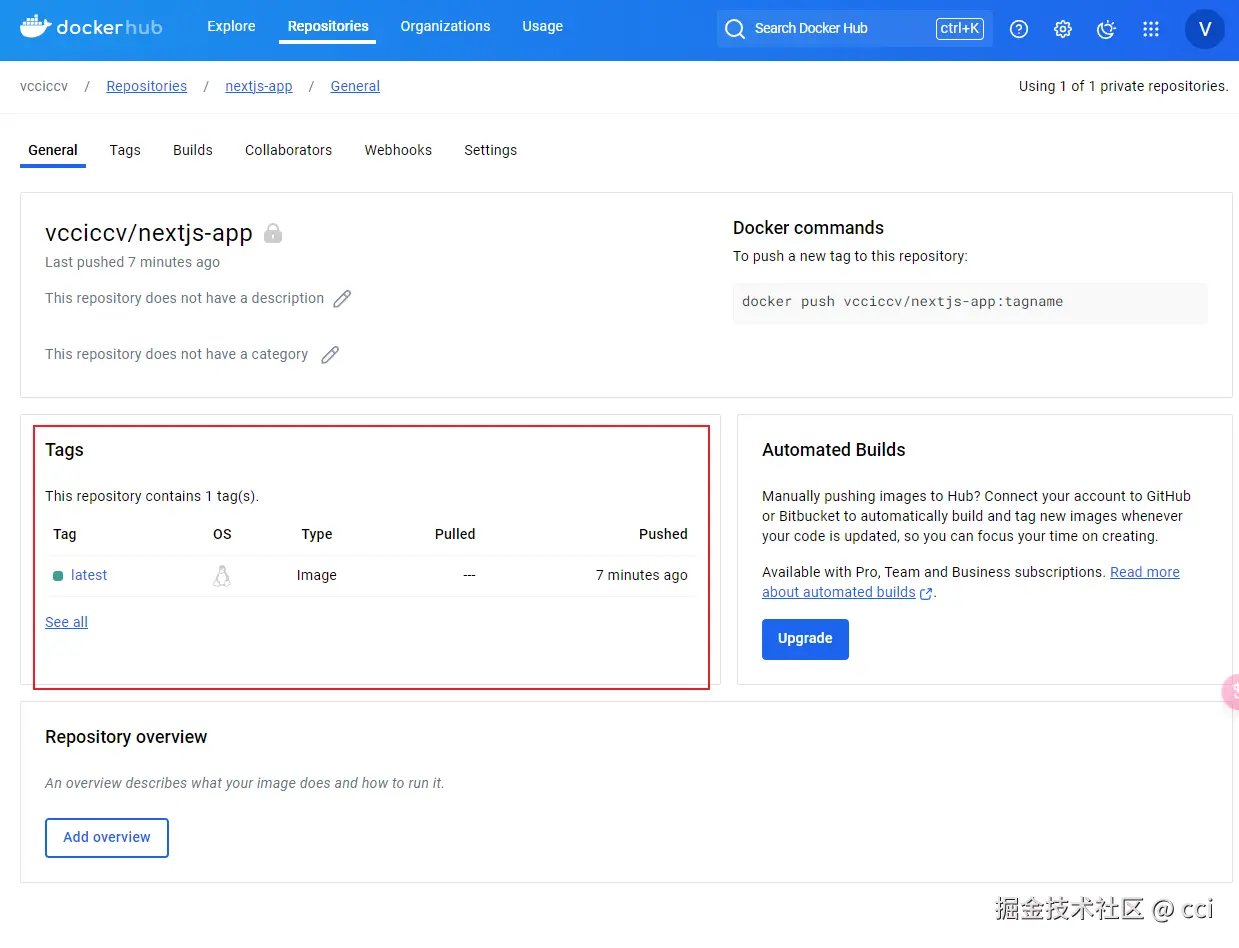This screenshot has height=948, width=1239.
Task: Open the Repositories nav item
Action: coord(328,26)
